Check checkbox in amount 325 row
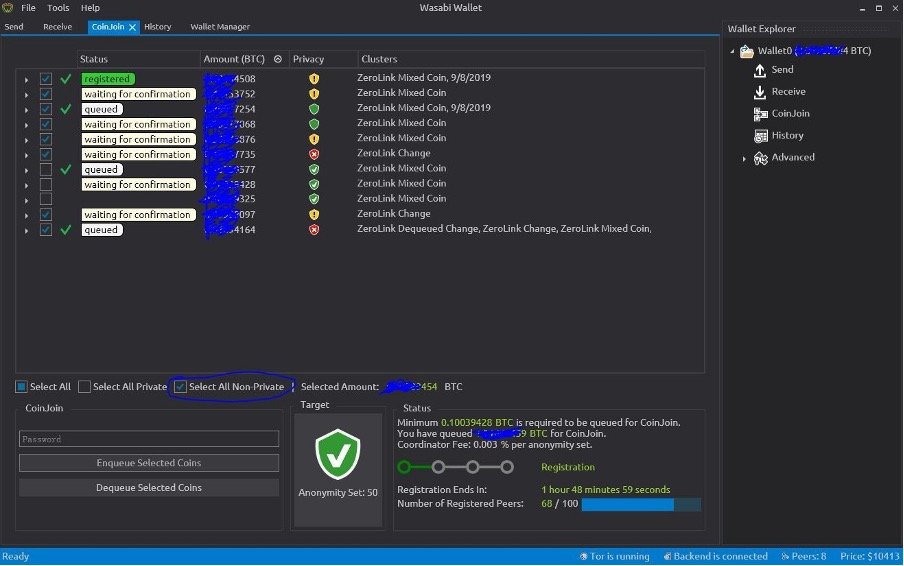 tap(46, 199)
